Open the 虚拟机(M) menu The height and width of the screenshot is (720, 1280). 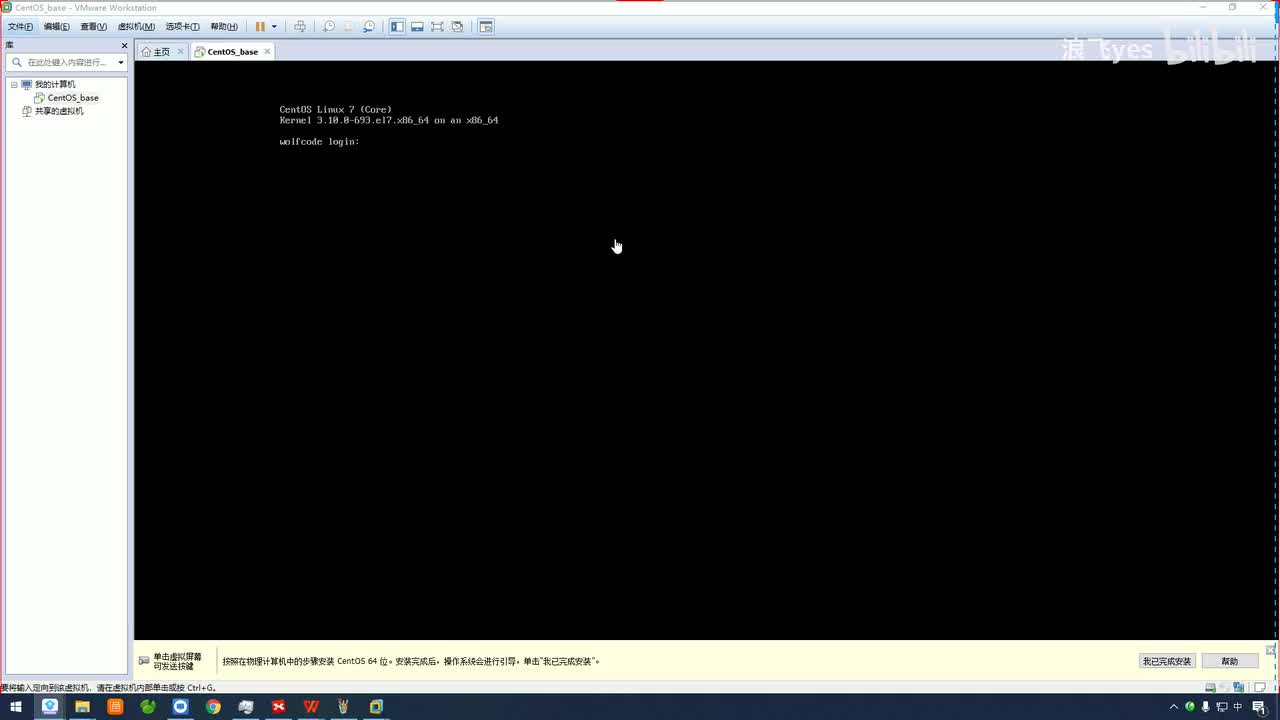point(136,27)
